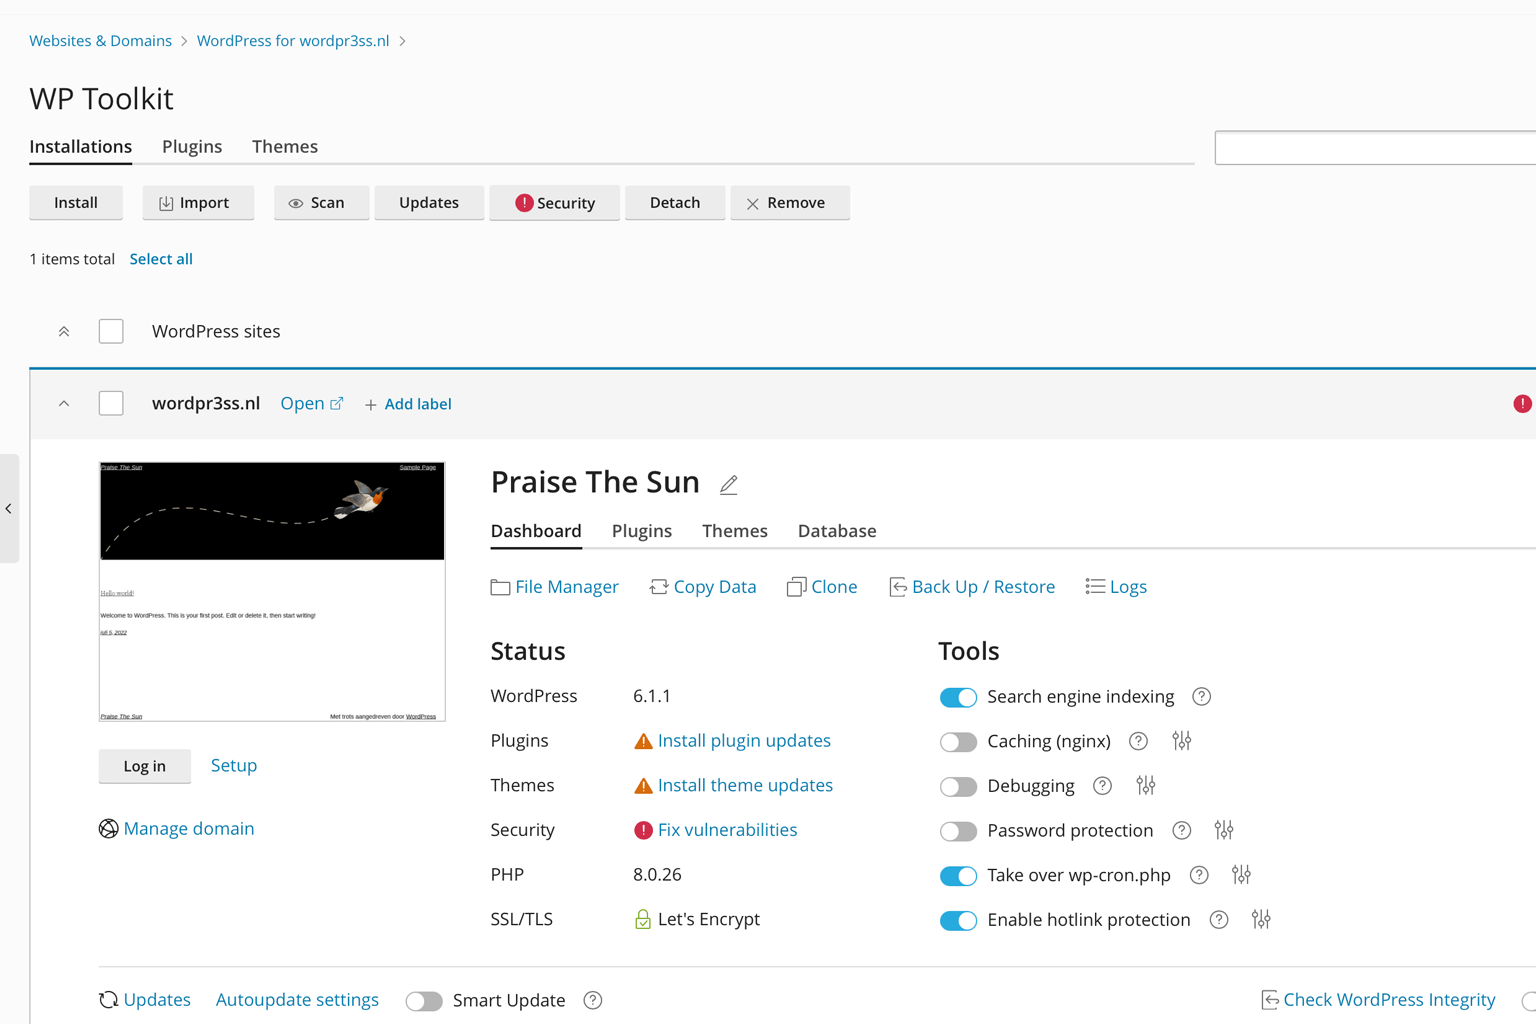The image size is (1536, 1024).
Task: Open the site title edit pencil icon
Action: (728, 484)
